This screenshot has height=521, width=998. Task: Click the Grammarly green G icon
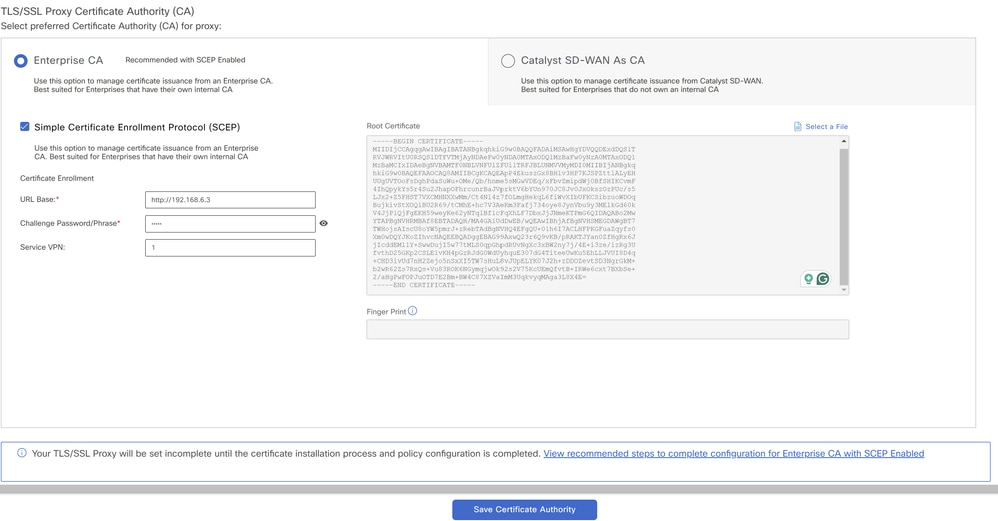click(x=823, y=279)
